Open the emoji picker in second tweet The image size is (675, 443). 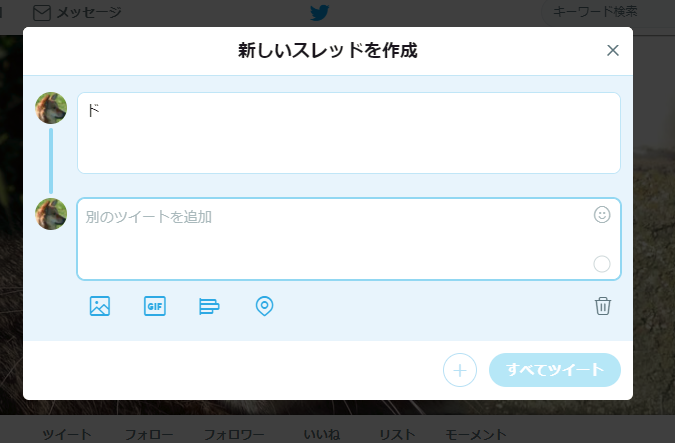(x=602, y=214)
